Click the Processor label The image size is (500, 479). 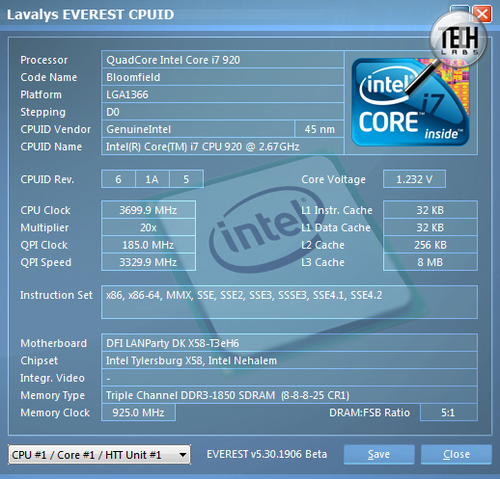click(x=44, y=60)
